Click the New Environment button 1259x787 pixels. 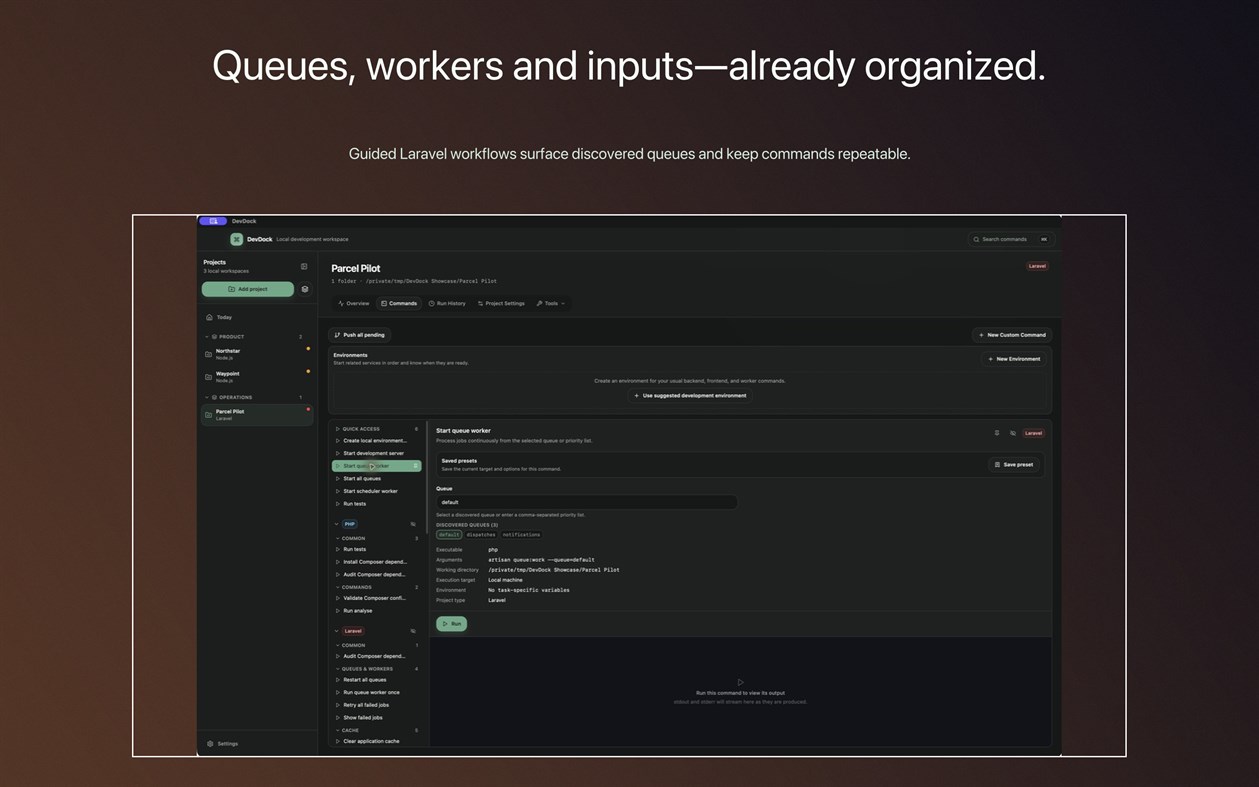coord(1014,359)
